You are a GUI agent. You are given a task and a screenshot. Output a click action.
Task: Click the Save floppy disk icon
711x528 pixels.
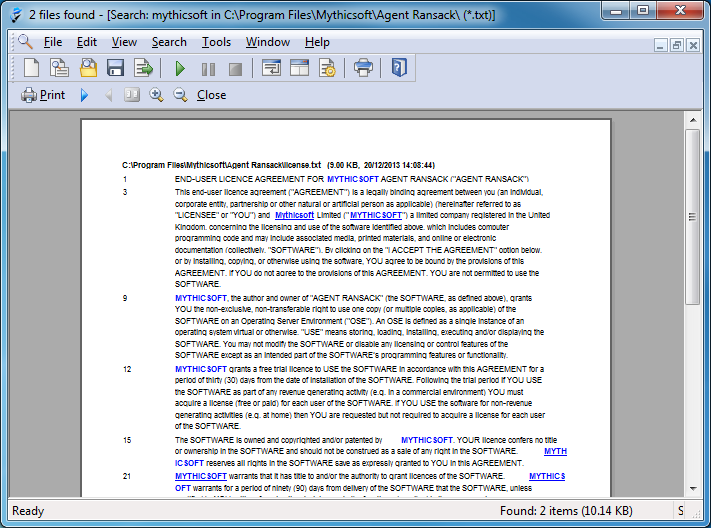[x=115, y=68]
